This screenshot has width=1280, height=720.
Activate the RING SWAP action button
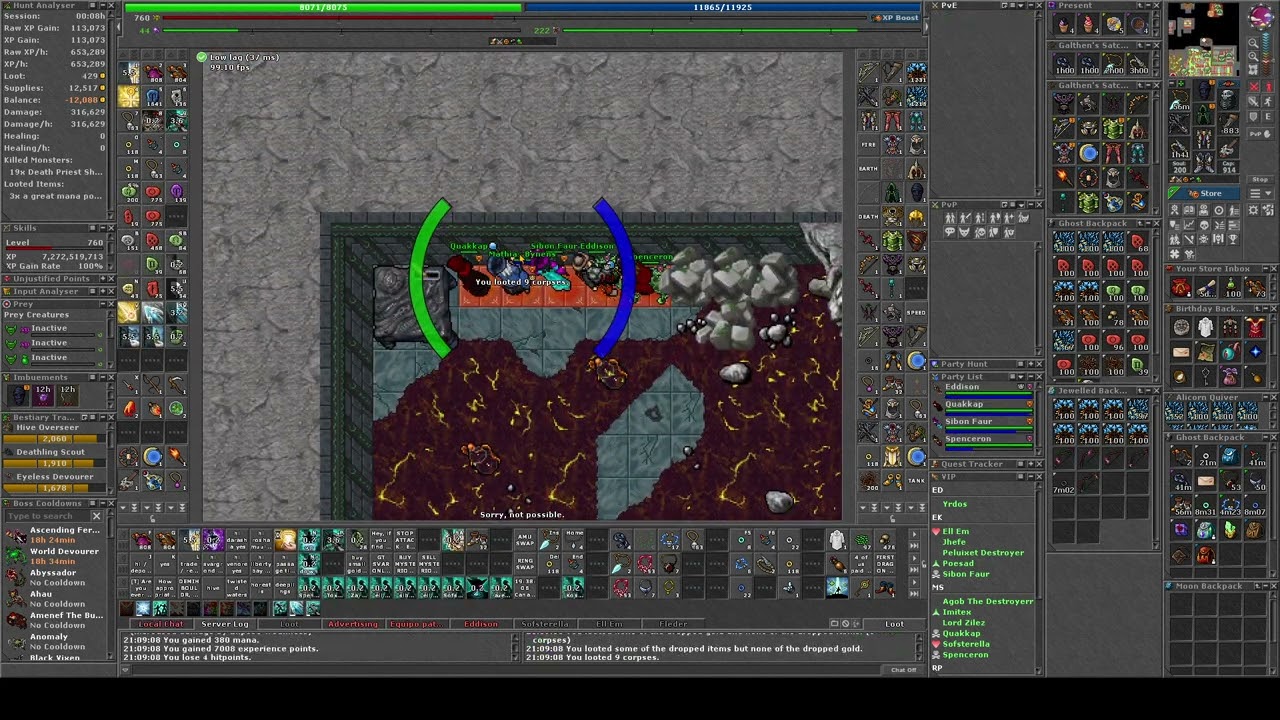(x=524, y=563)
